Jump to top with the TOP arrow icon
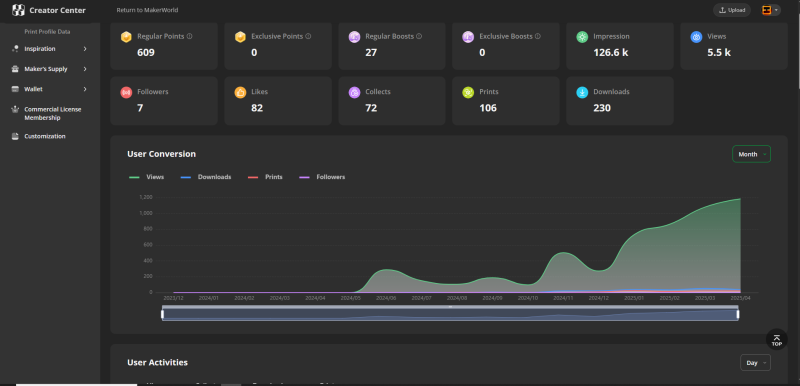Image resolution: width=800 pixels, height=386 pixels. point(777,340)
